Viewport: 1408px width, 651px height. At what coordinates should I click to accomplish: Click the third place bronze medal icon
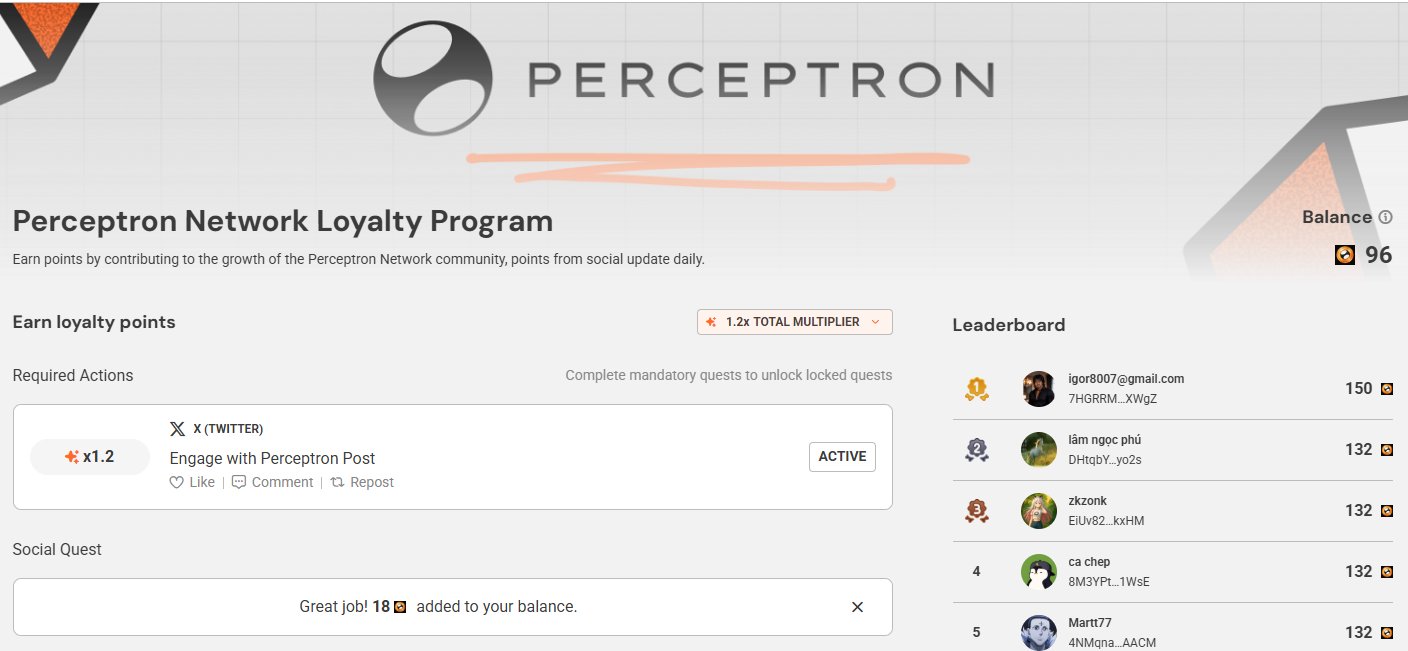coord(976,511)
